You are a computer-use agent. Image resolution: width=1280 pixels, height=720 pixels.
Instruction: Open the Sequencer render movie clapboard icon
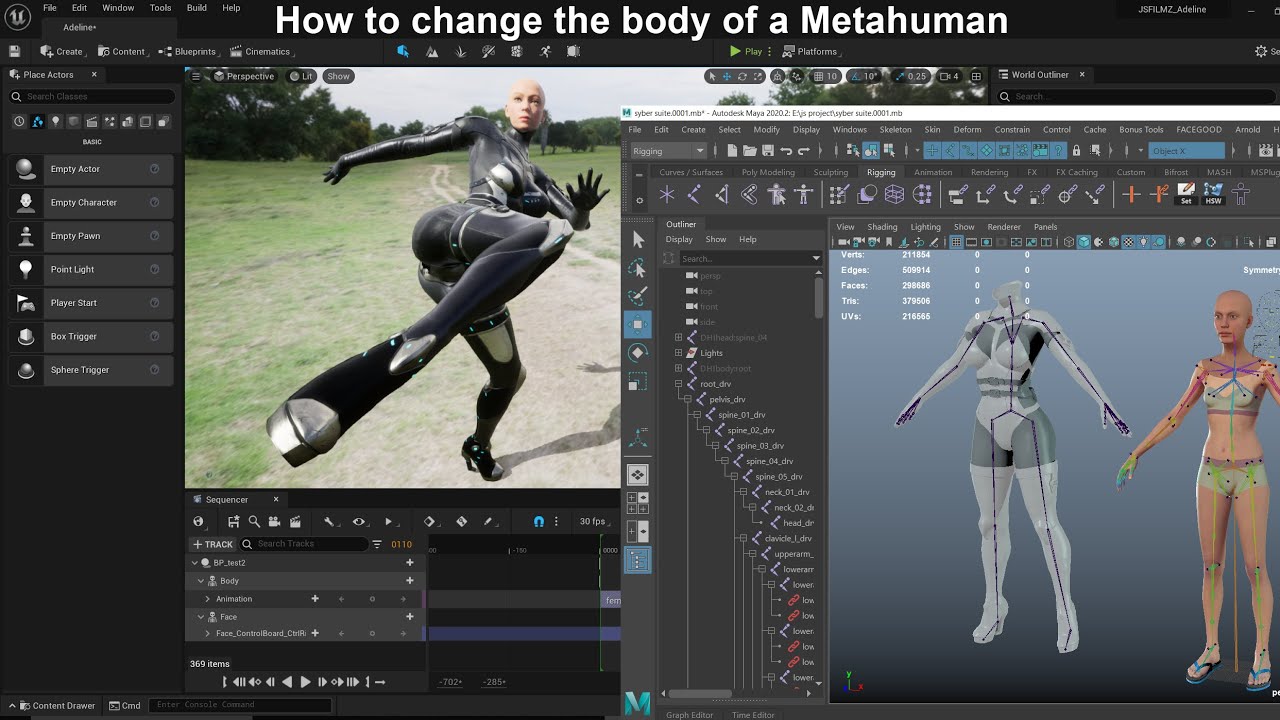pos(295,521)
